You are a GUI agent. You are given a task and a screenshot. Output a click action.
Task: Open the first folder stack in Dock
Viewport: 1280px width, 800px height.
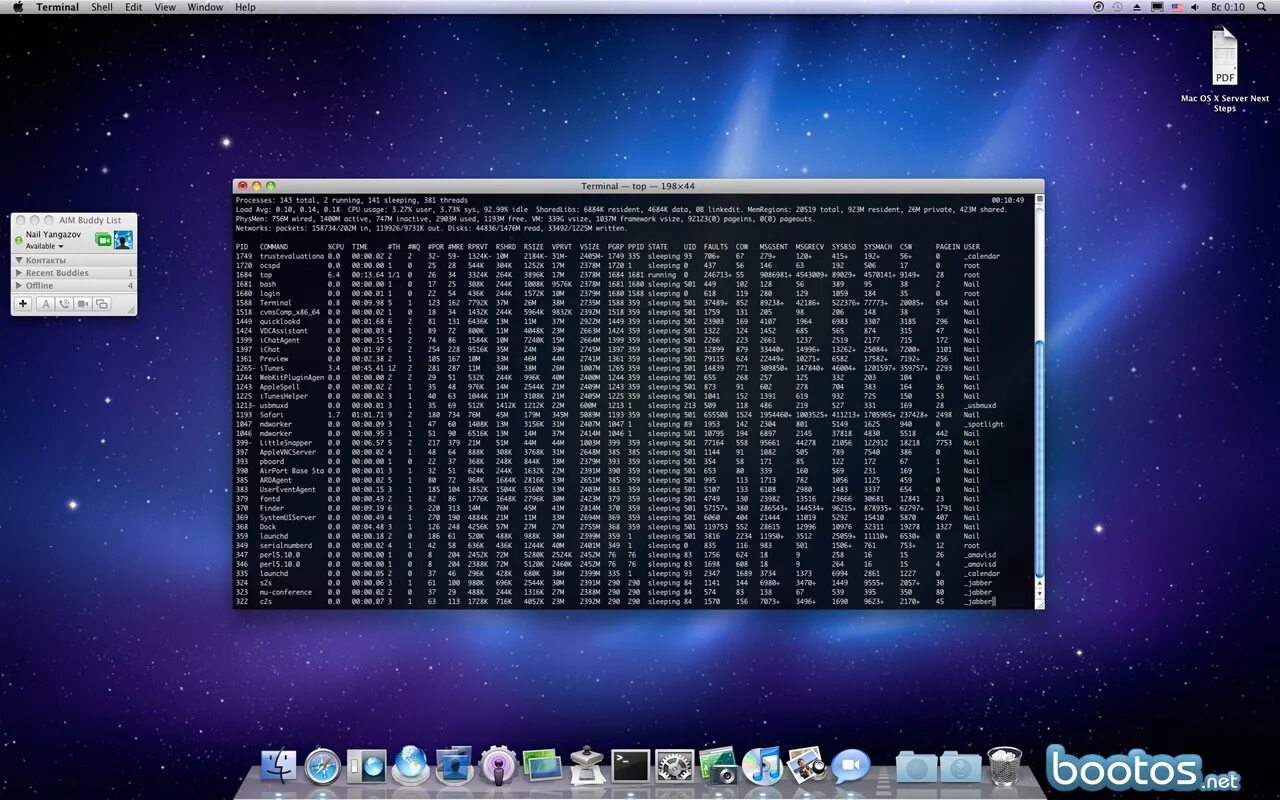[916, 767]
